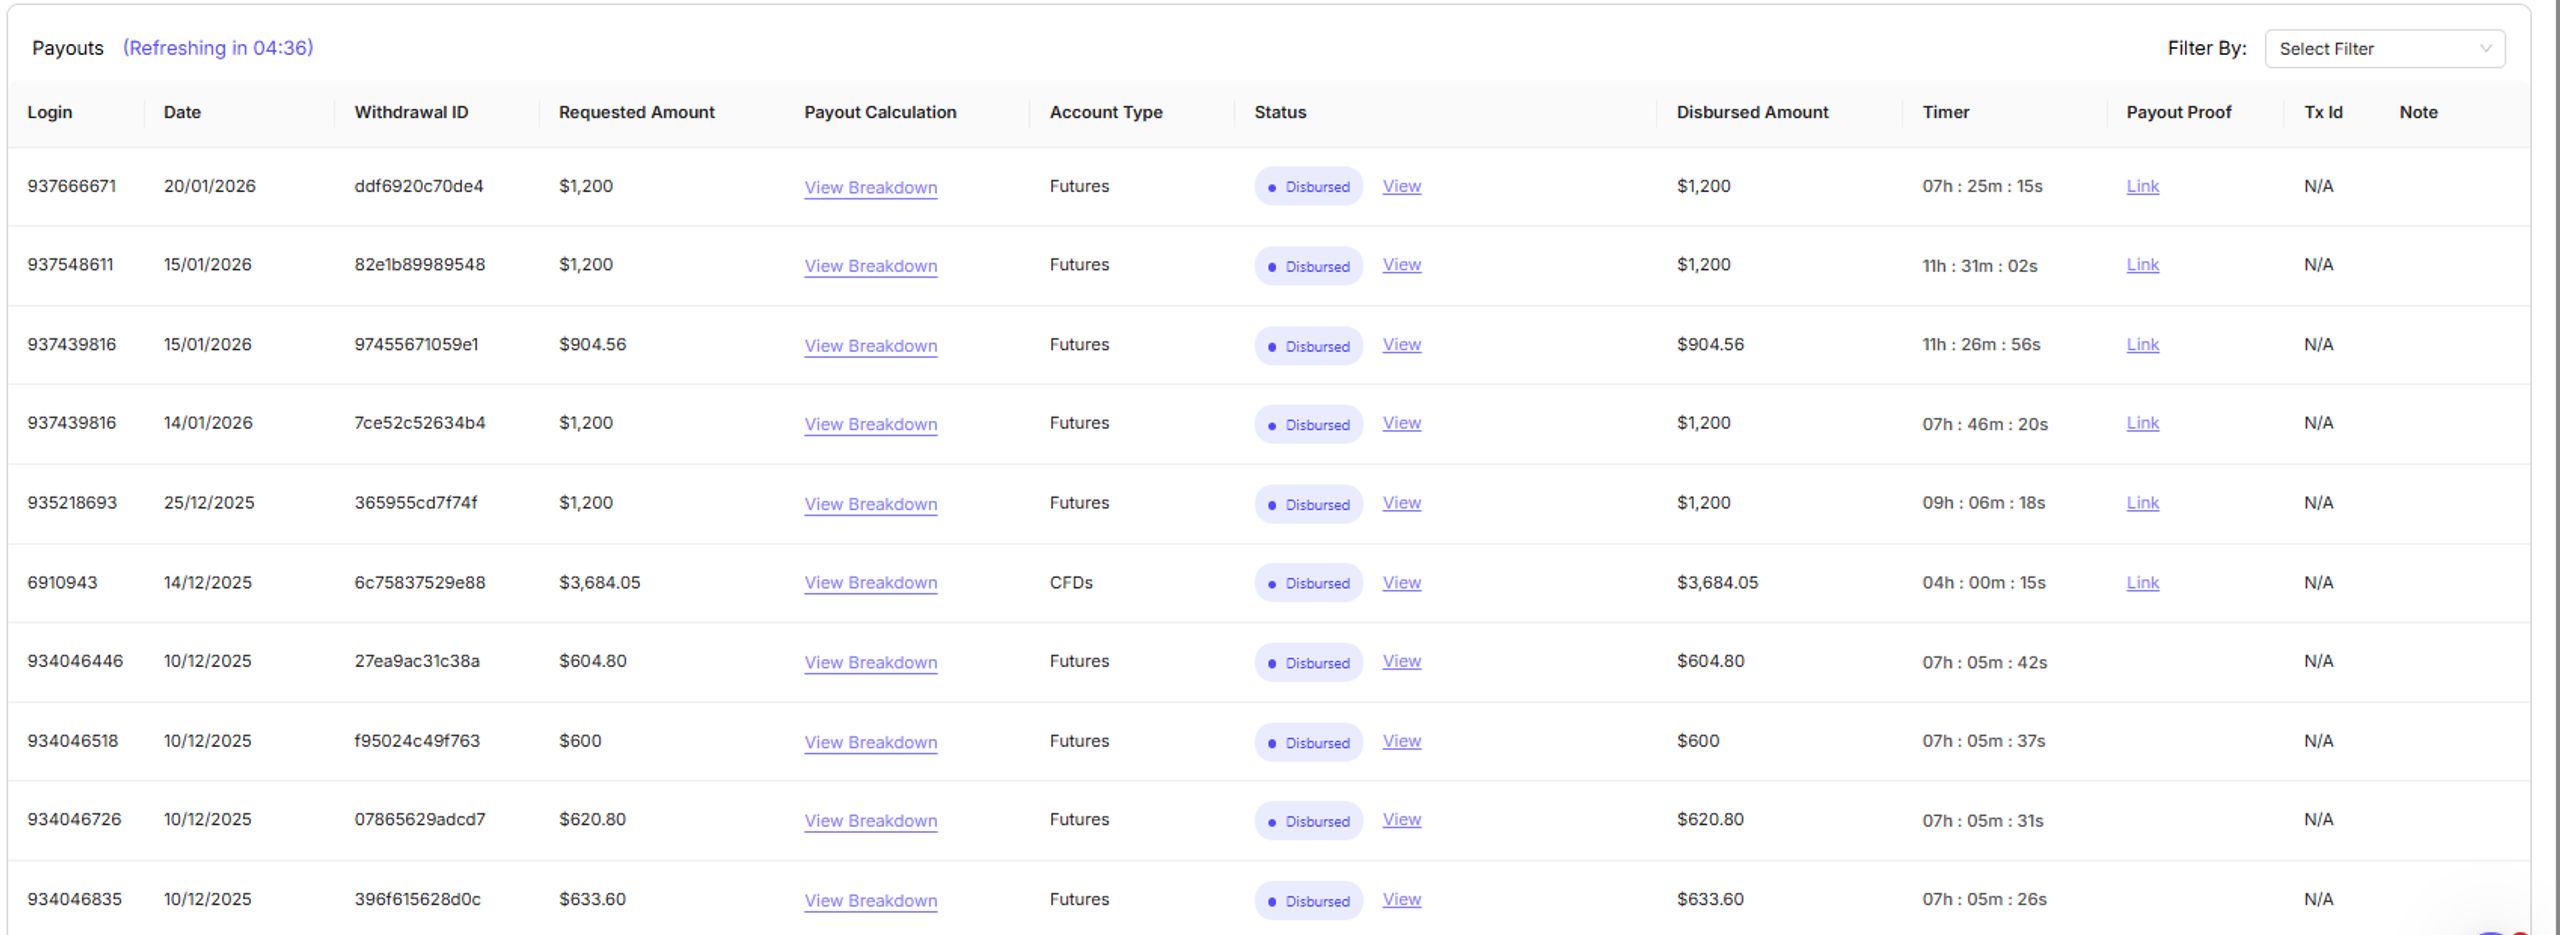Open payout proof Link for withdrawal 7ce52c52634b4
2560x935 pixels.
pos(2142,423)
